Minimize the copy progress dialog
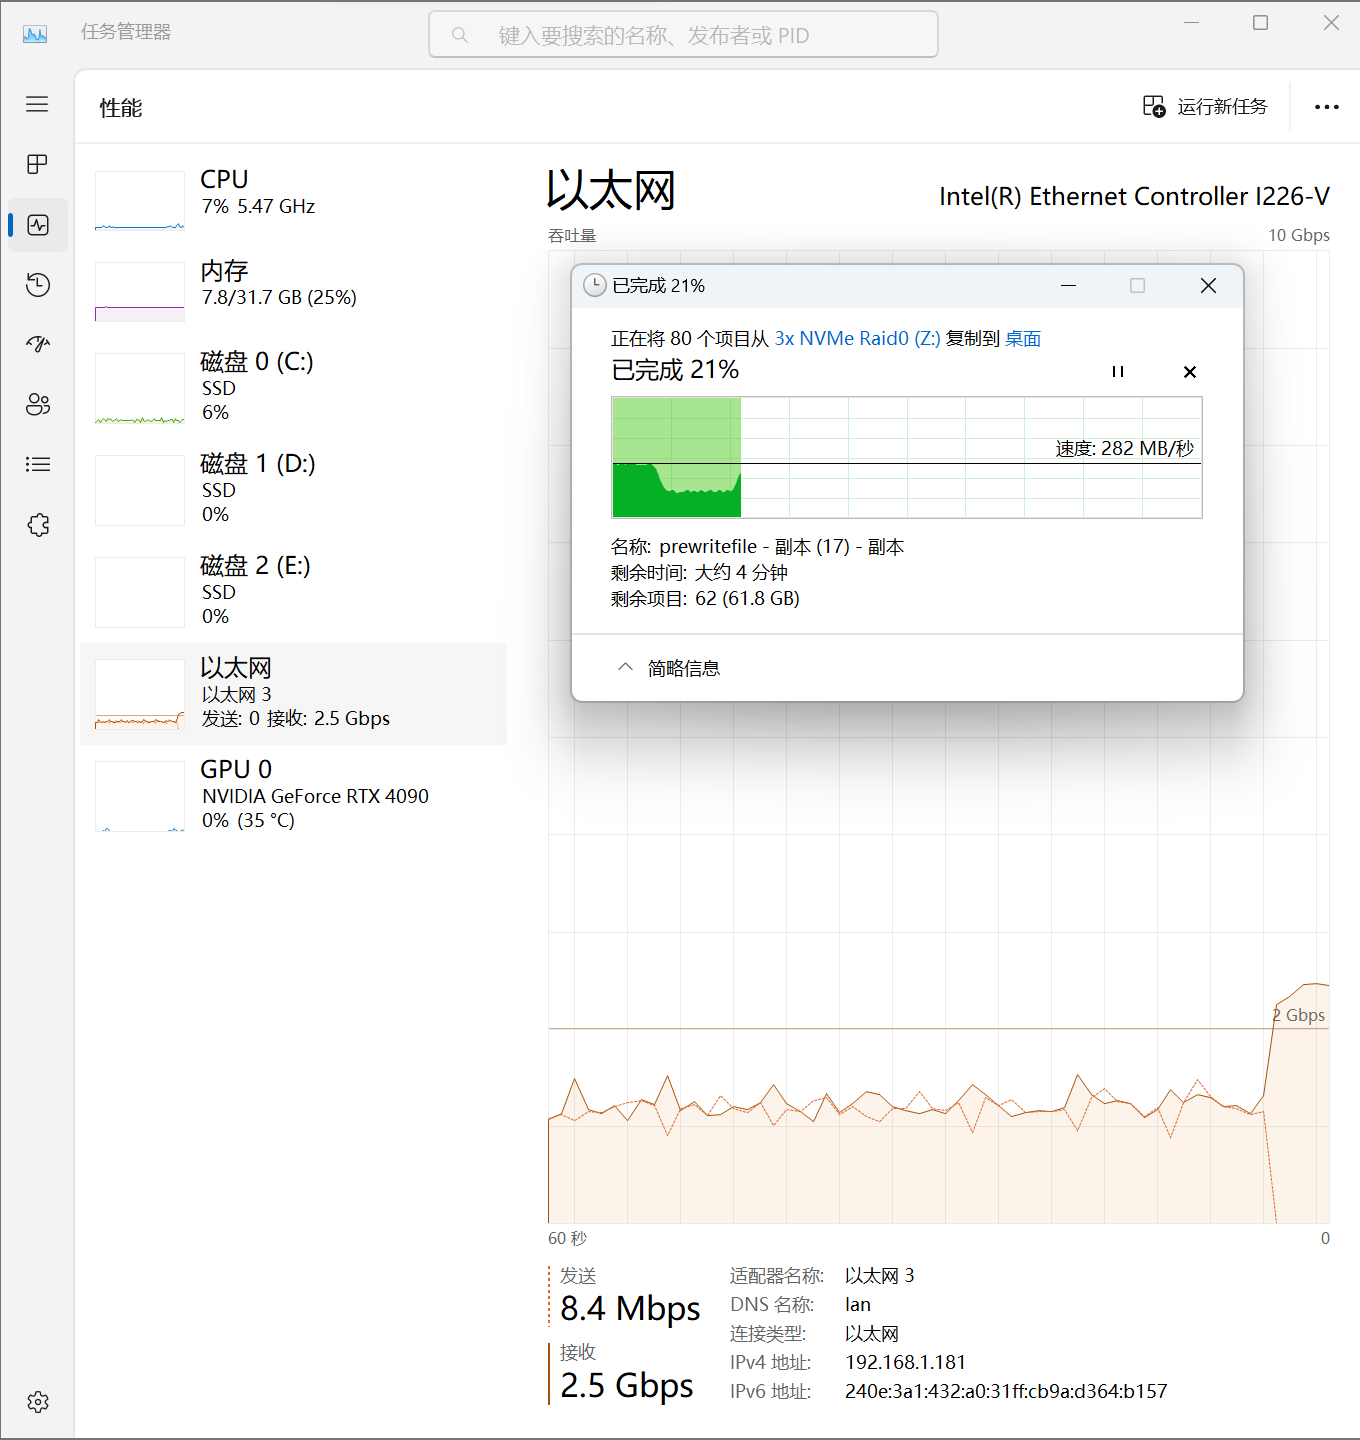This screenshot has height=1440, width=1360. click(x=1068, y=286)
